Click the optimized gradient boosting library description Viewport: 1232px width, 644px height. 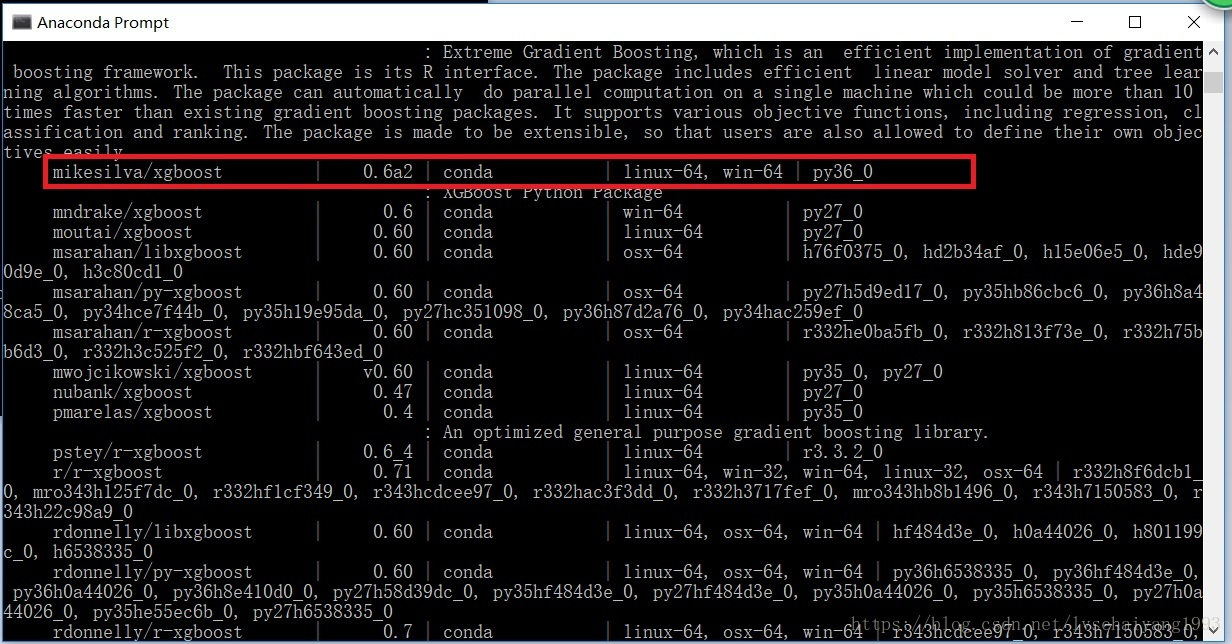click(x=715, y=432)
